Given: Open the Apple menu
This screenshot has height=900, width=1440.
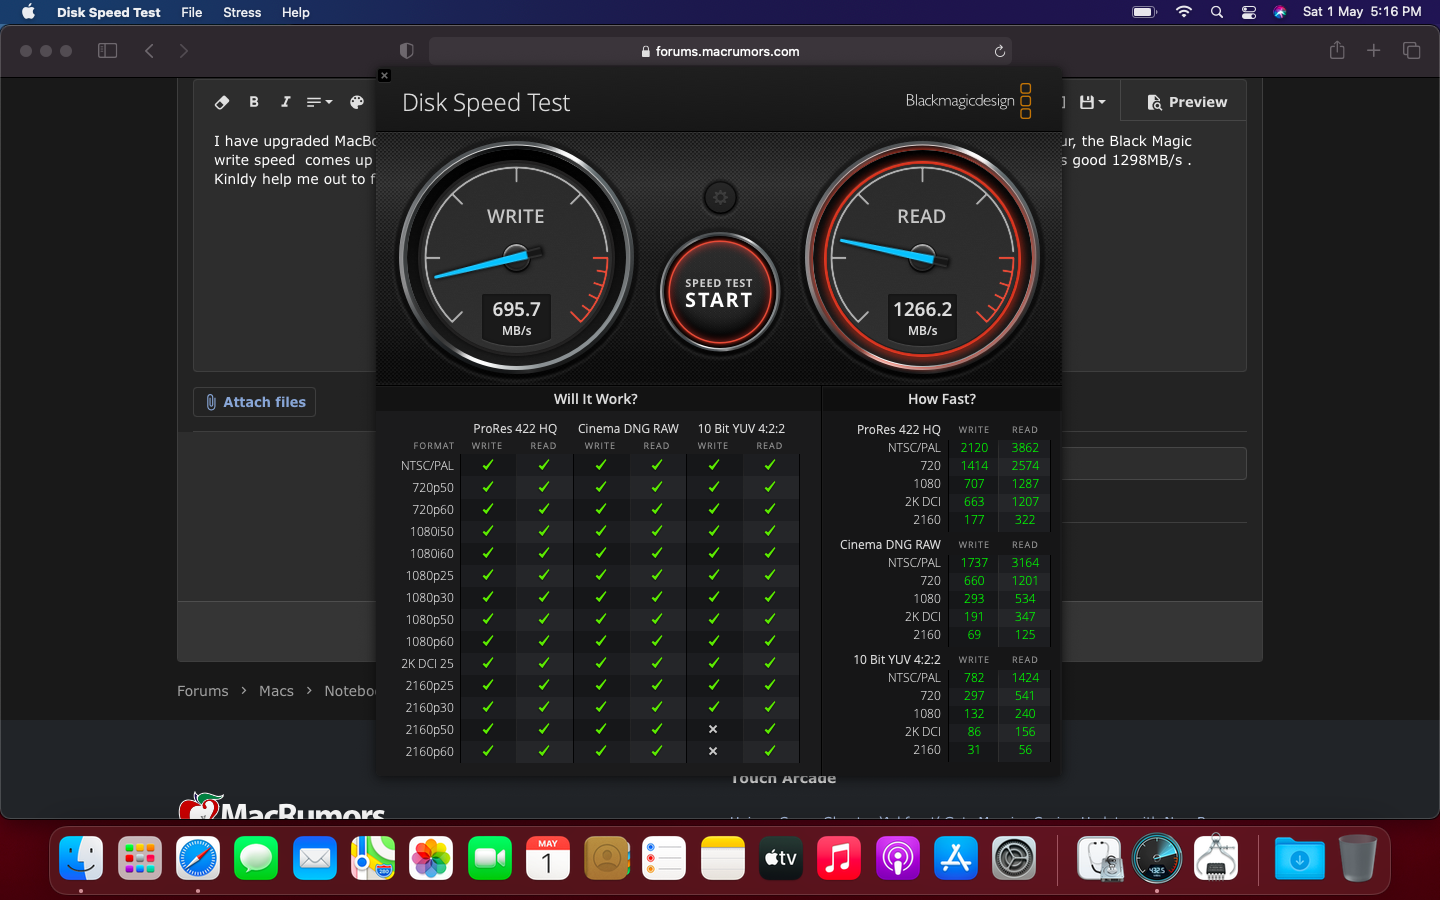Looking at the screenshot, I should coord(28,12).
